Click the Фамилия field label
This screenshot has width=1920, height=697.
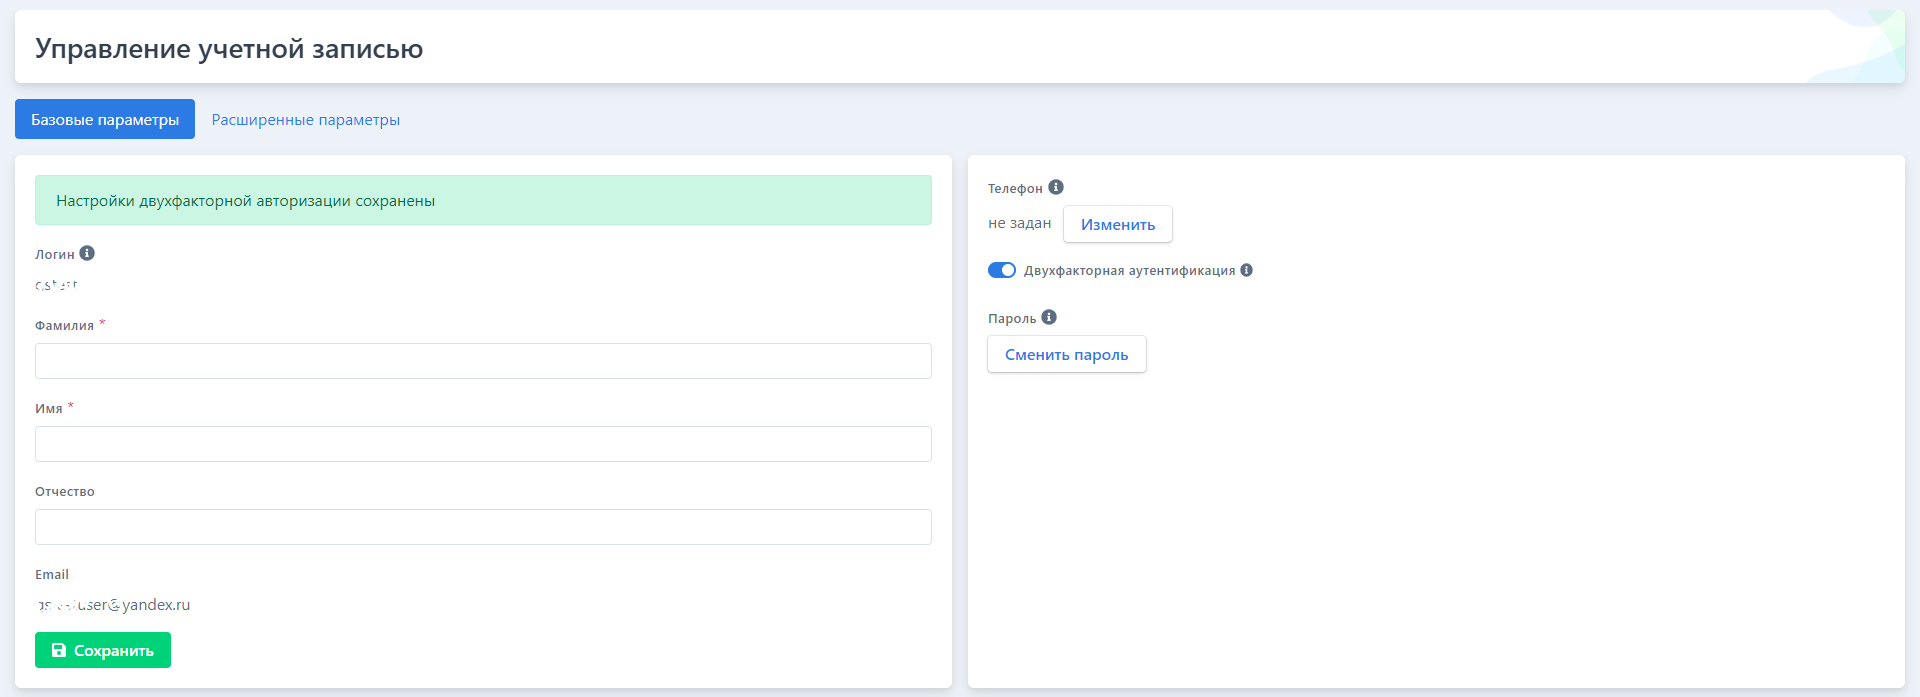tap(64, 325)
